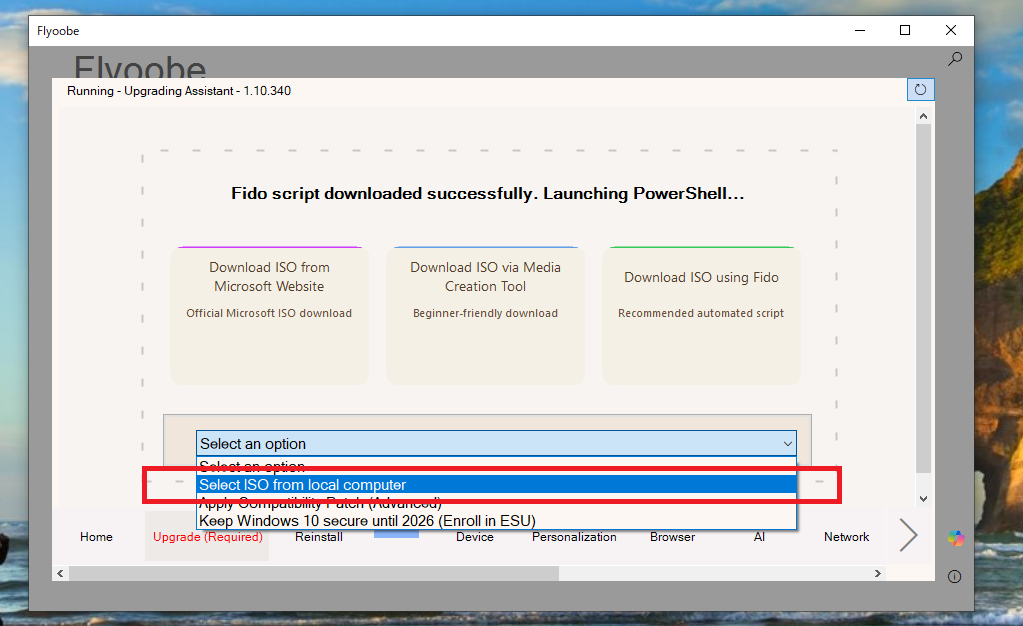Screen dimensions: 1023x626
Task: Click the vertical scrollbar down arrow
Action: point(923,498)
